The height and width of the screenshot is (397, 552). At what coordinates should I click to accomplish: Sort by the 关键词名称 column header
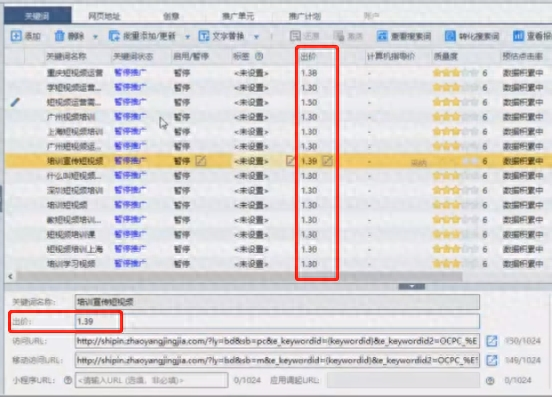tap(67, 56)
